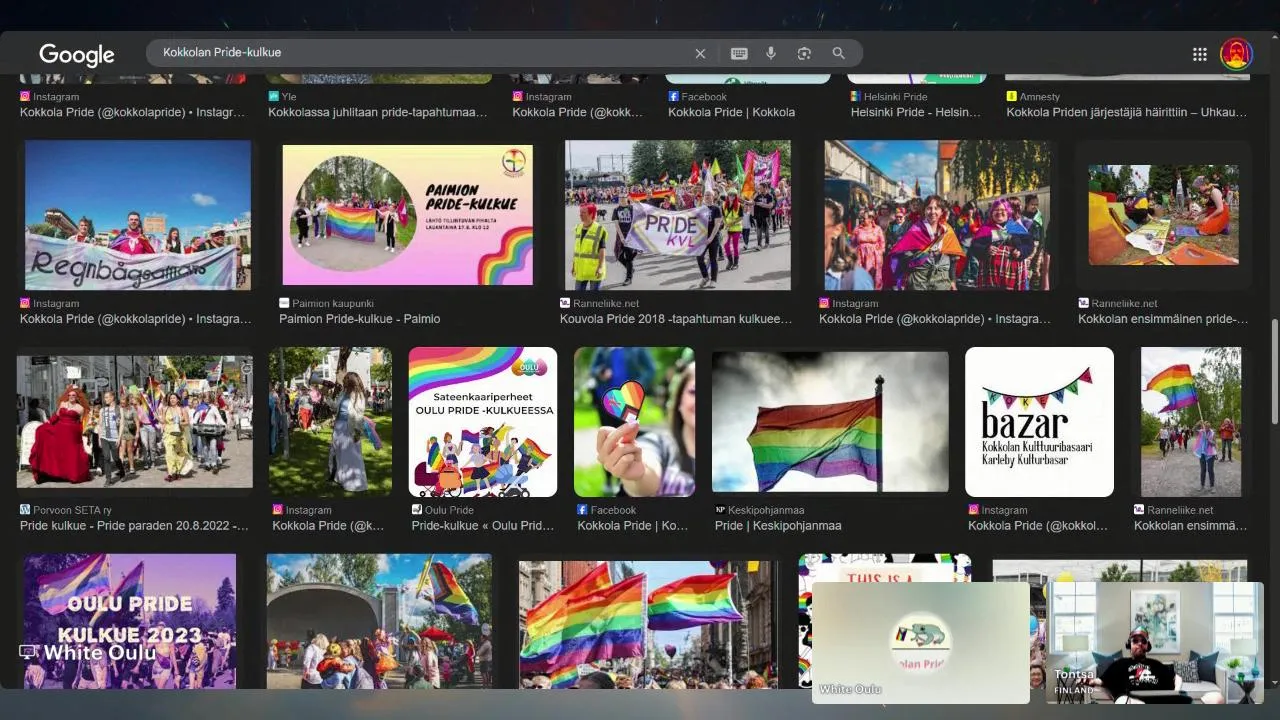Image resolution: width=1280 pixels, height=720 pixels.
Task: Open the rainbow flag cloudy sky thumbnail
Action: point(830,422)
